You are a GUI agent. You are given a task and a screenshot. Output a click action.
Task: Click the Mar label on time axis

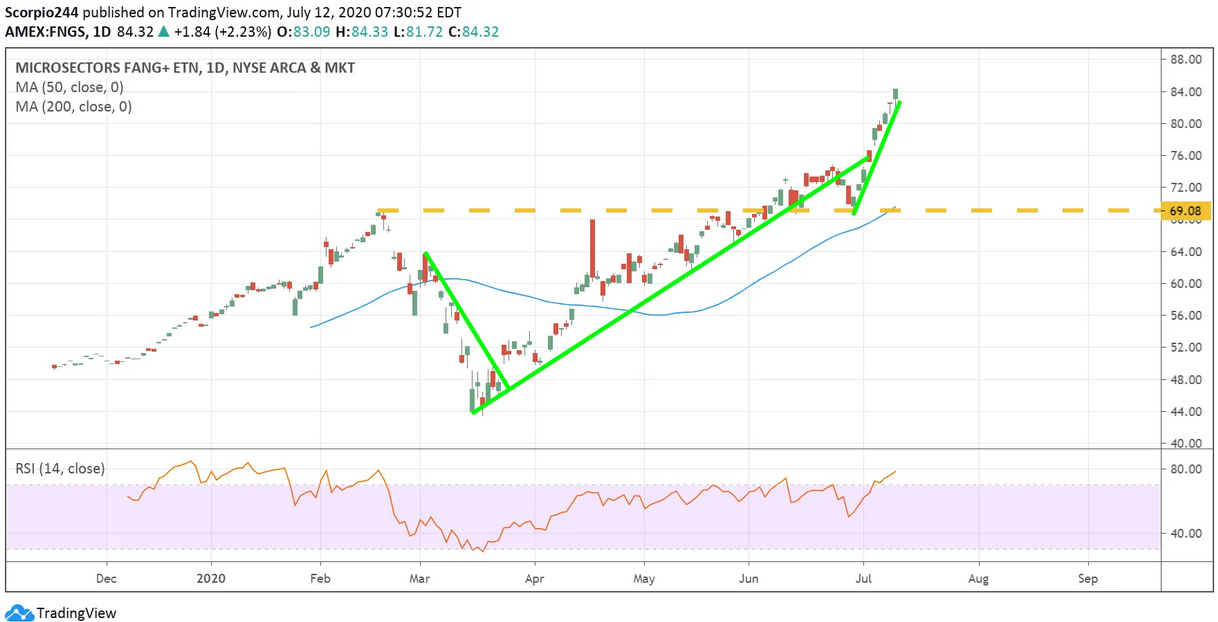click(x=420, y=578)
